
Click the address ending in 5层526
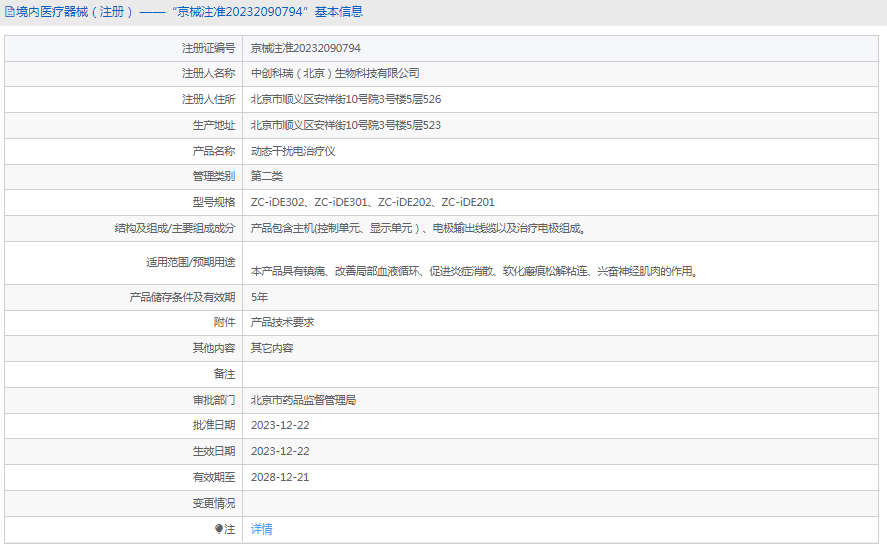(x=346, y=100)
